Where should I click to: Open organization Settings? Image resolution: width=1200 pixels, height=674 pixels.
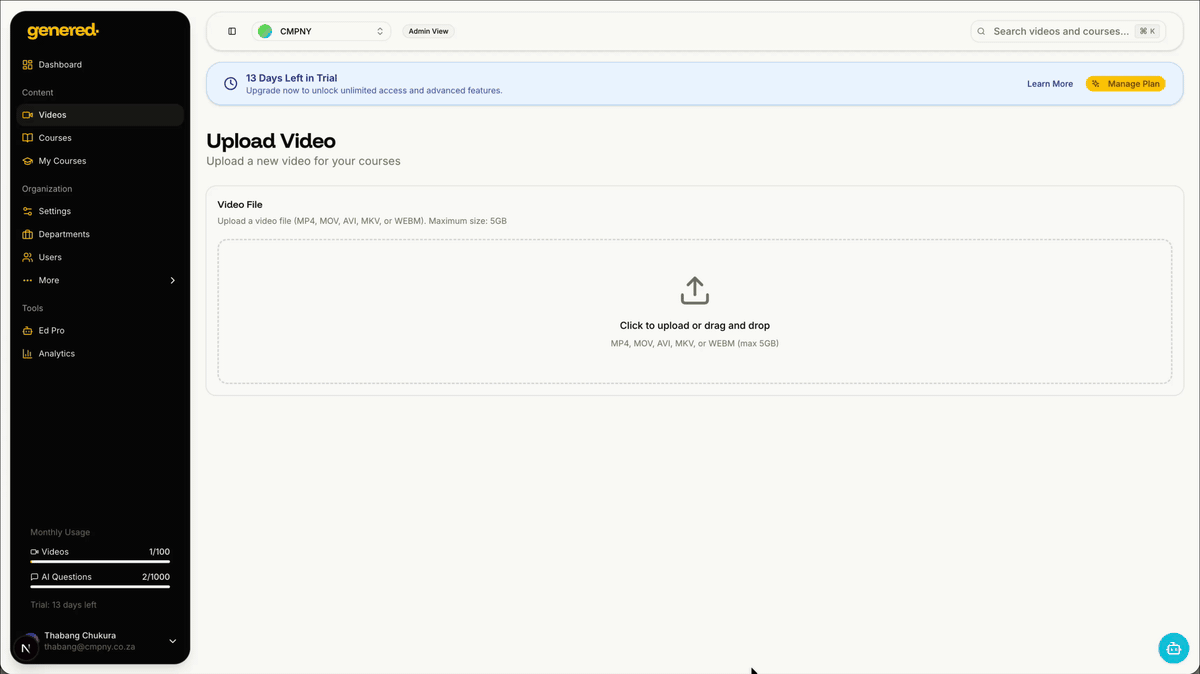pos(100,211)
